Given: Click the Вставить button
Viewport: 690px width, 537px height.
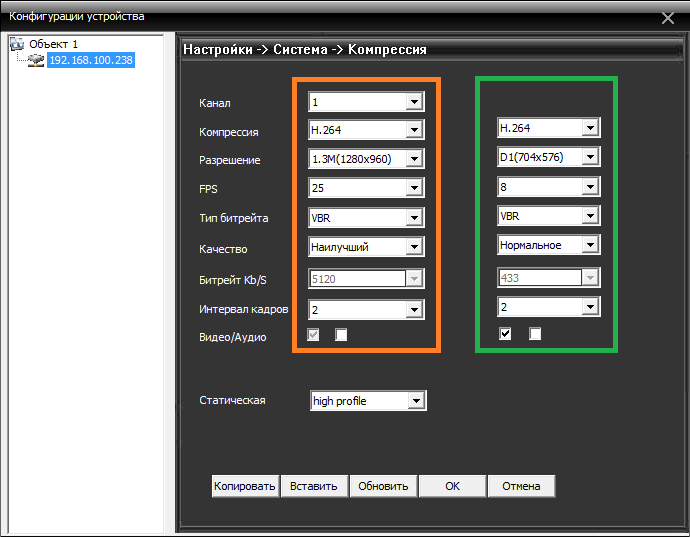Looking at the screenshot, I should click(314, 486).
